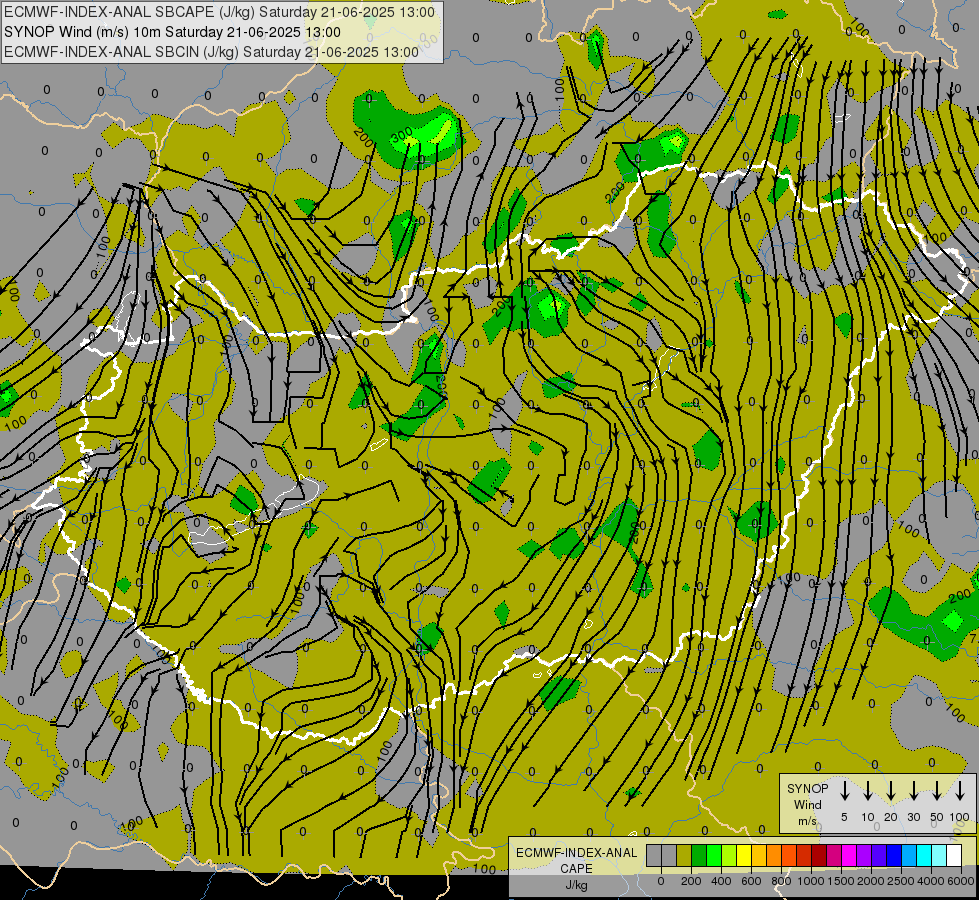Click the 100 label under the last wind arrow
Image resolution: width=979 pixels, height=900 pixels.
coord(960,817)
